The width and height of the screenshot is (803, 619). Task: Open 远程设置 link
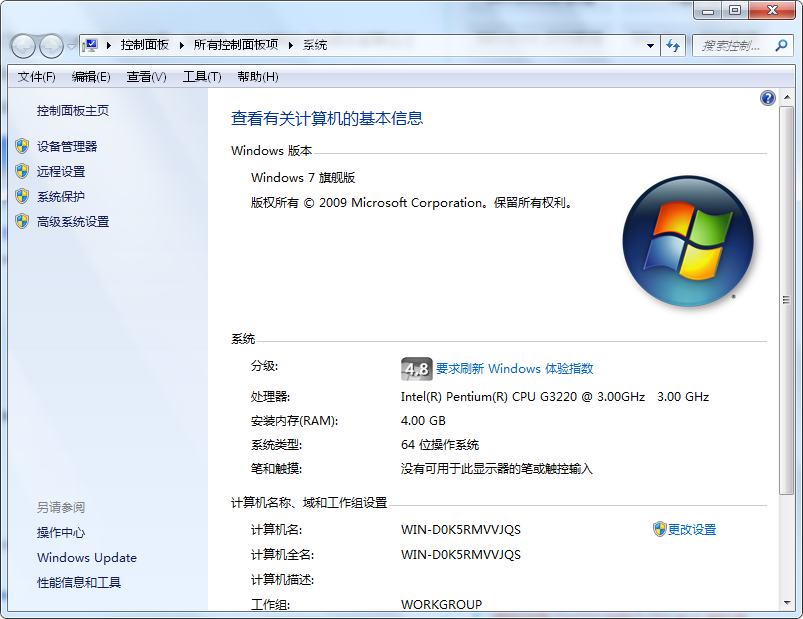pyautogui.click(x=61, y=172)
